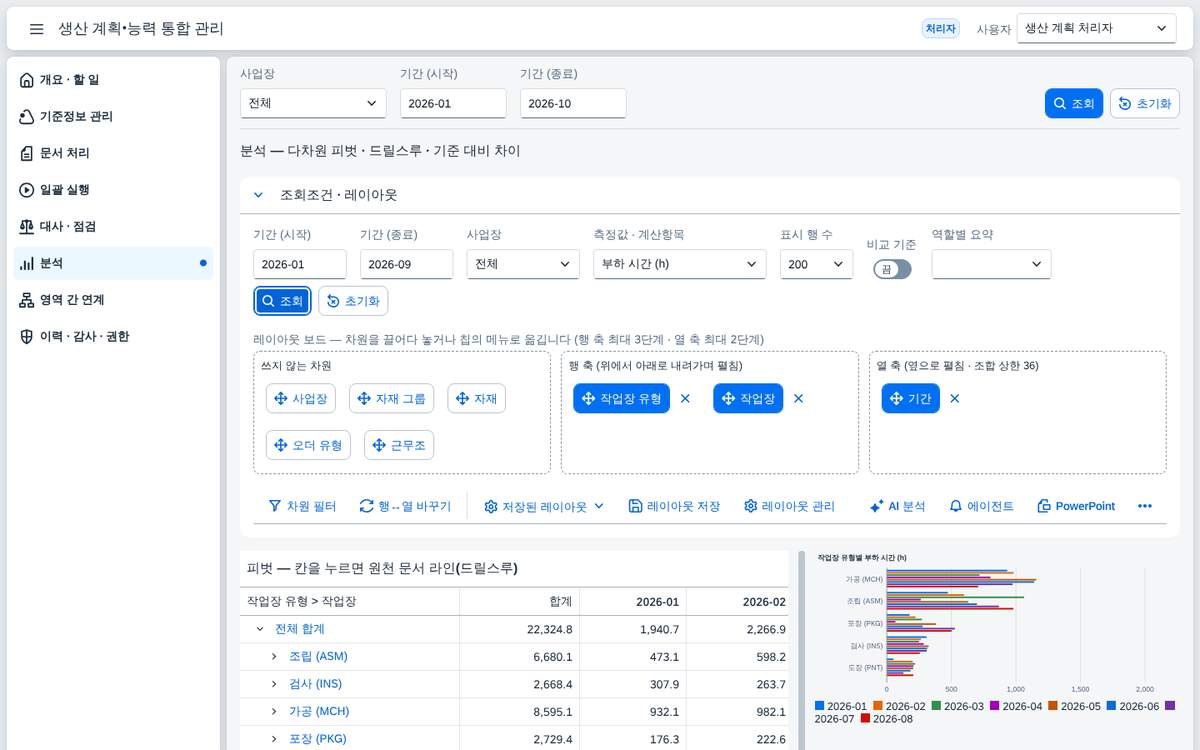This screenshot has width=1200, height=750.
Task: Launch AI 분석 sparkle tool
Action: [897, 506]
